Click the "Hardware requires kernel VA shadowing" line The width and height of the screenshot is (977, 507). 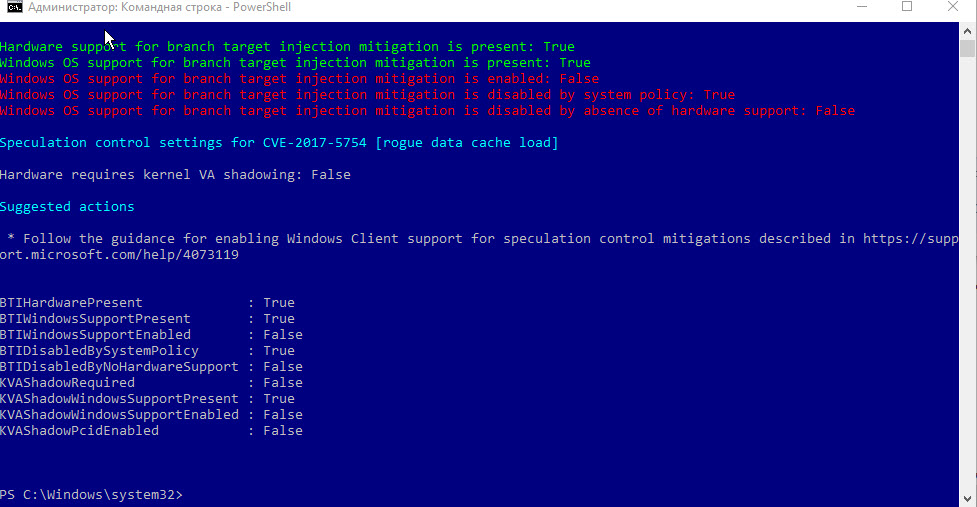[175, 175]
